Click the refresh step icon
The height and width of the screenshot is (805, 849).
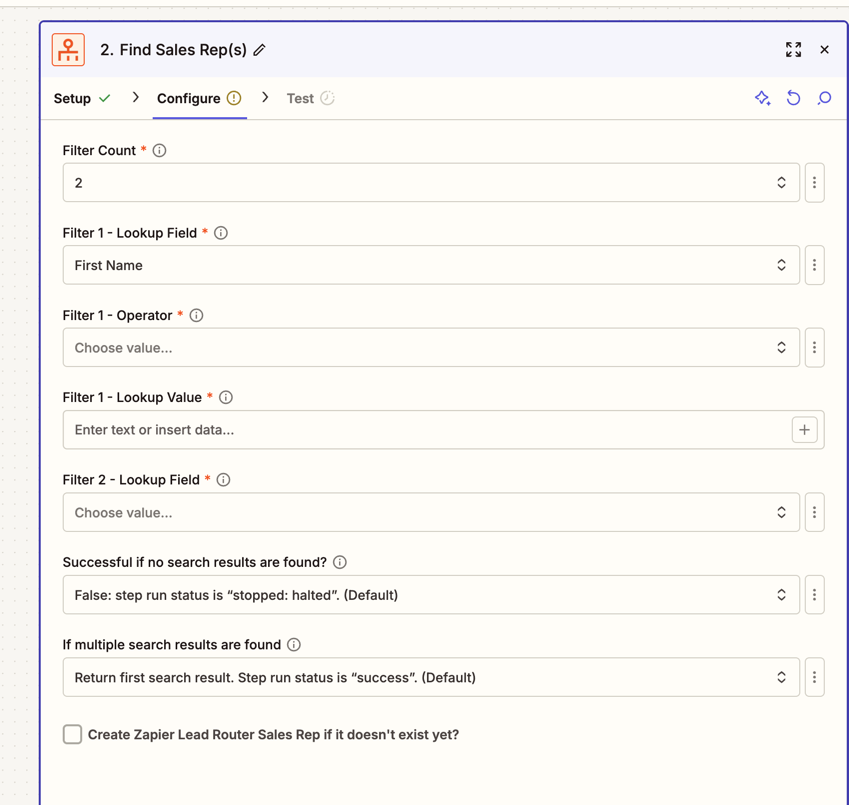[793, 98]
